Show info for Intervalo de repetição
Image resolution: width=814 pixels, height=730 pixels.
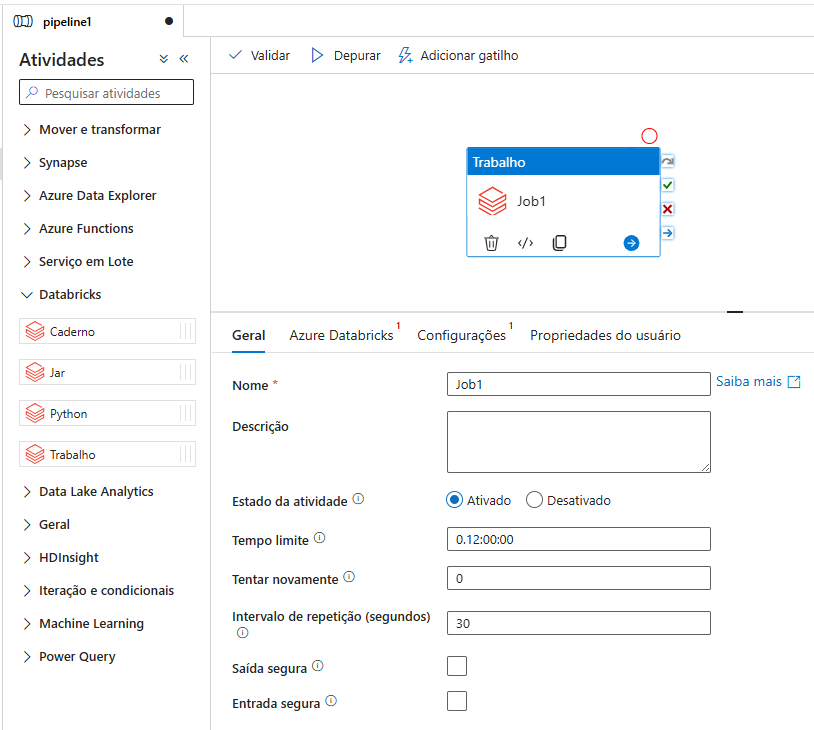click(x=242, y=632)
